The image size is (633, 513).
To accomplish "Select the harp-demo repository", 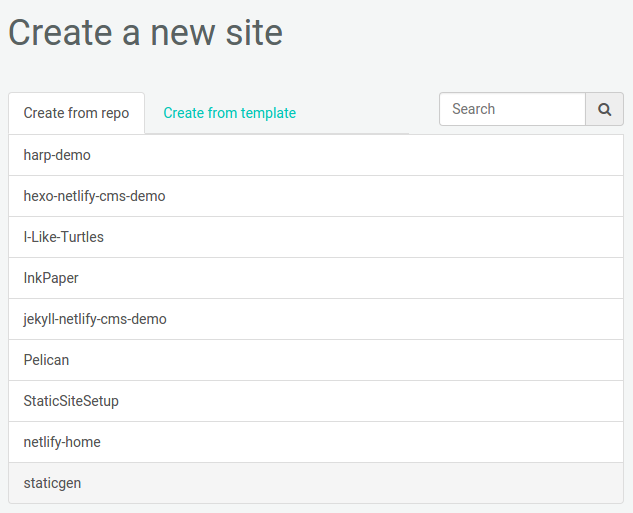I will click(57, 155).
